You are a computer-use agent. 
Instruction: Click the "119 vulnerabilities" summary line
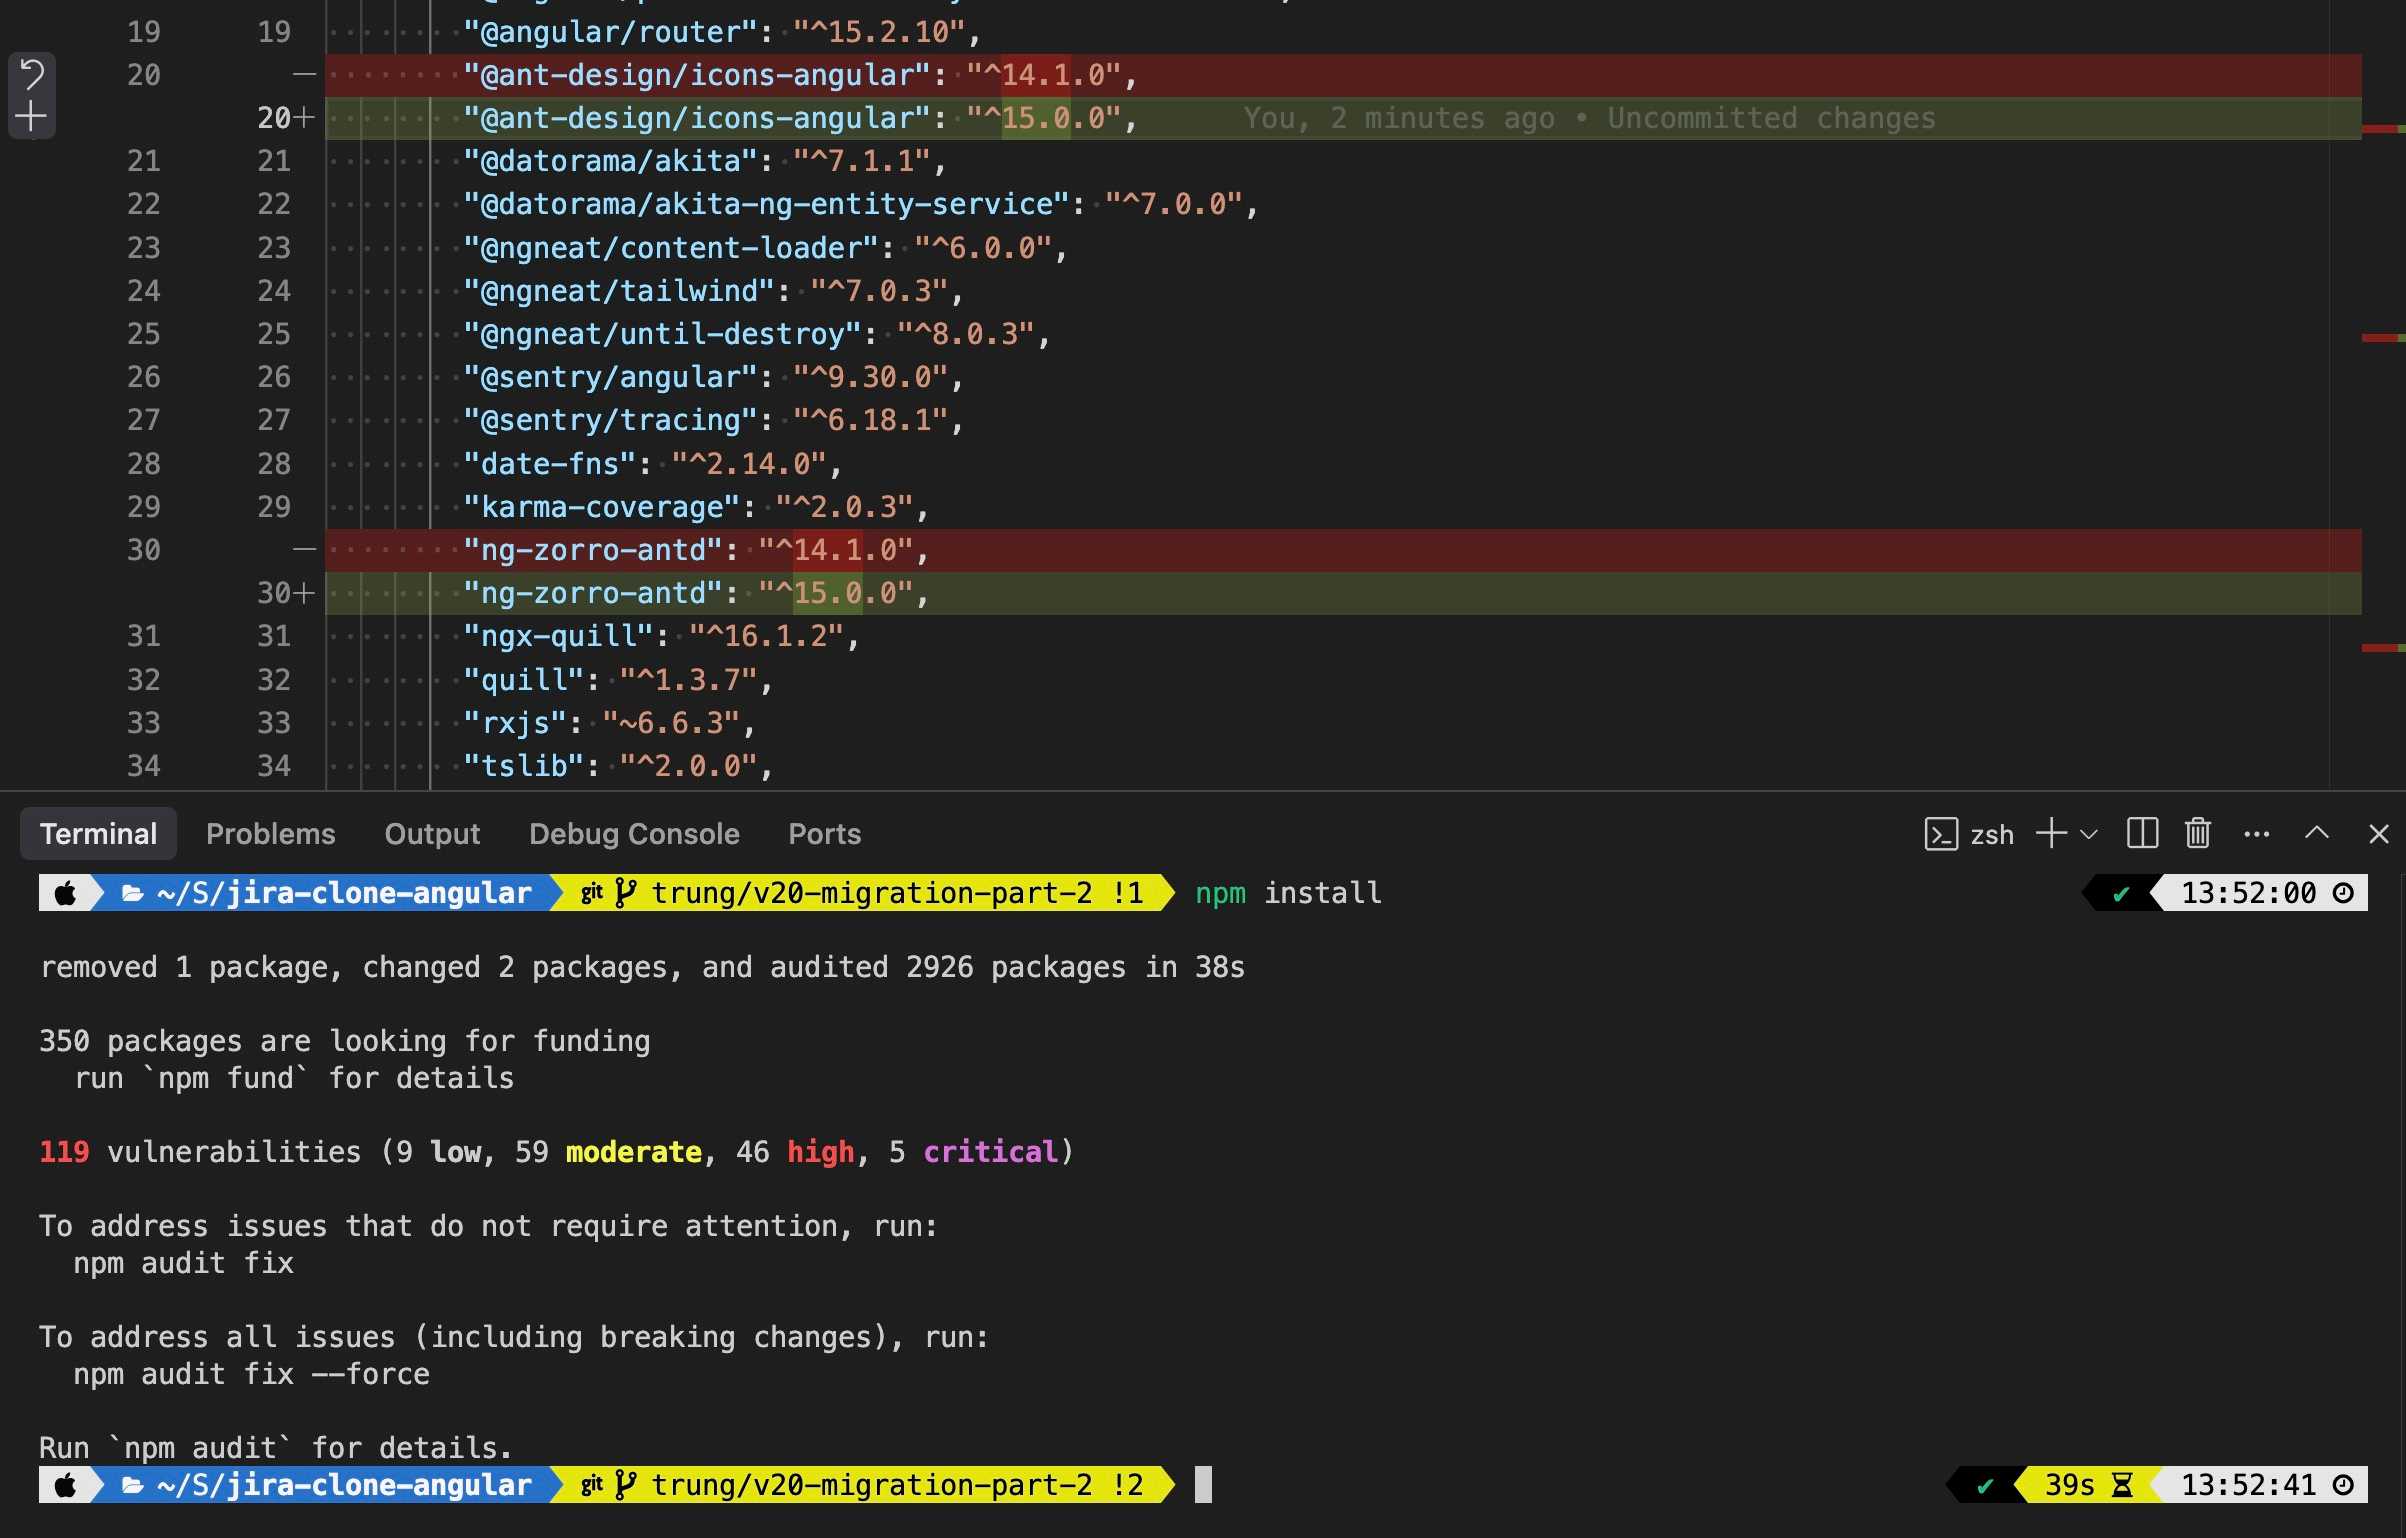[x=557, y=1152]
